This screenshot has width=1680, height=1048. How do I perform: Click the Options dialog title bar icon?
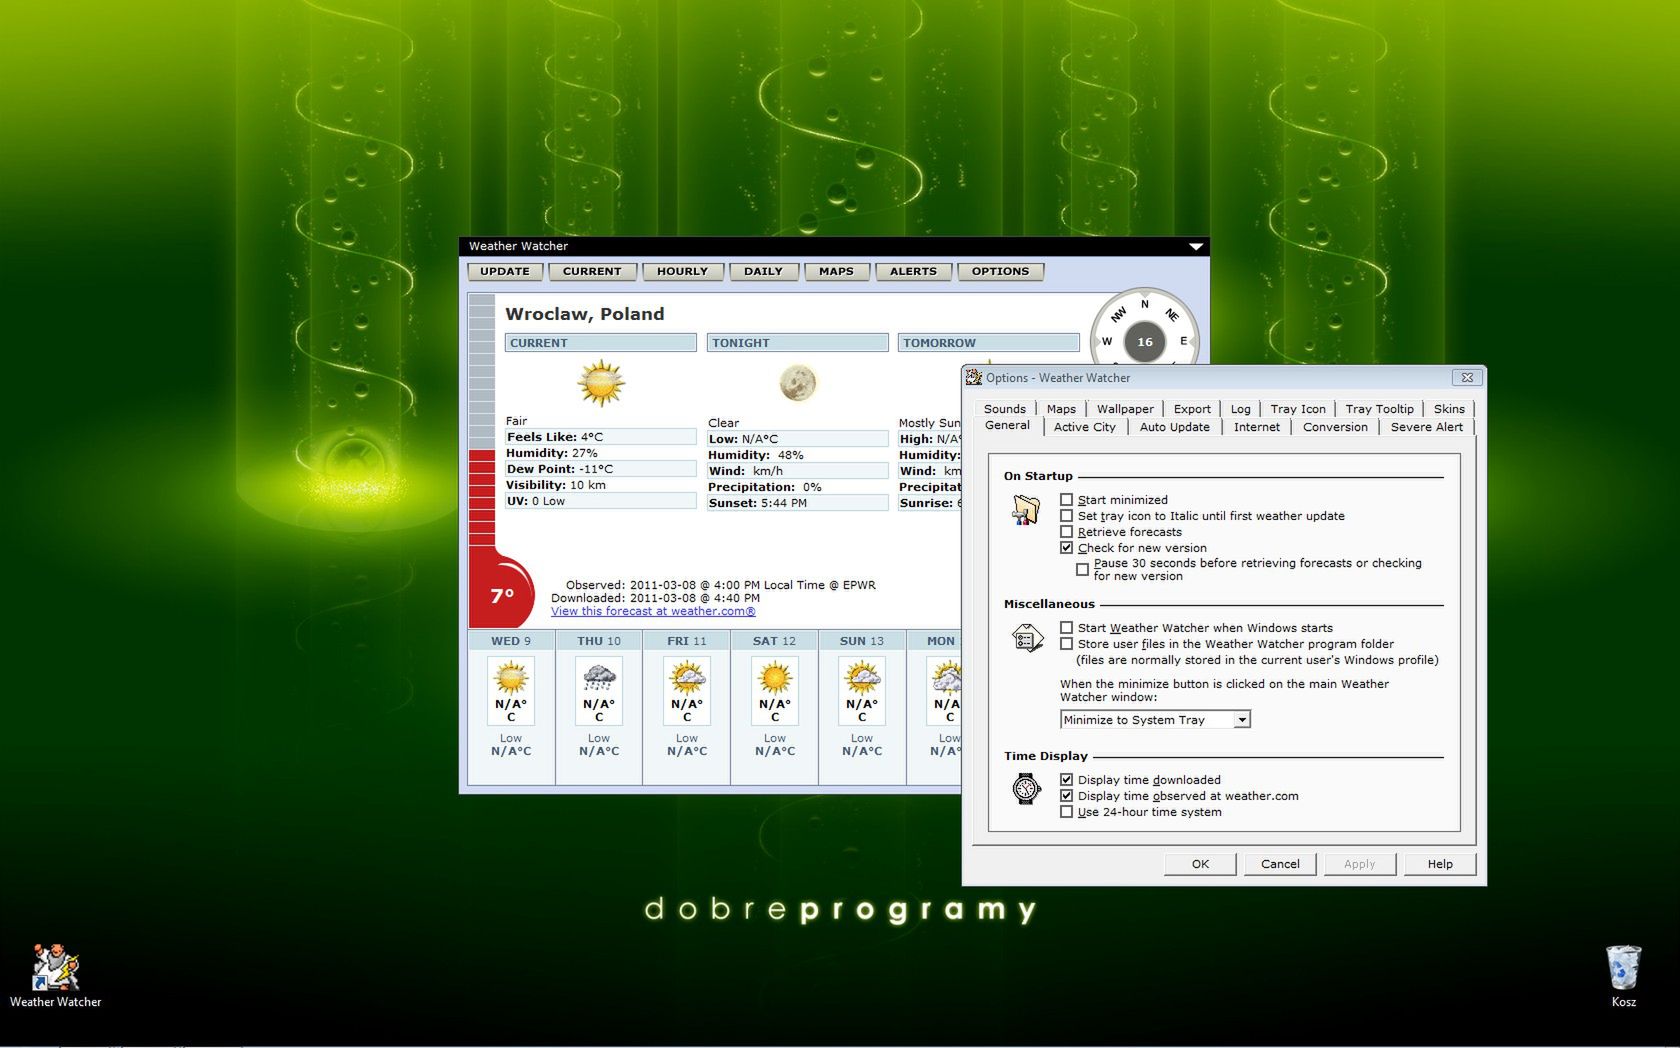[973, 377]
